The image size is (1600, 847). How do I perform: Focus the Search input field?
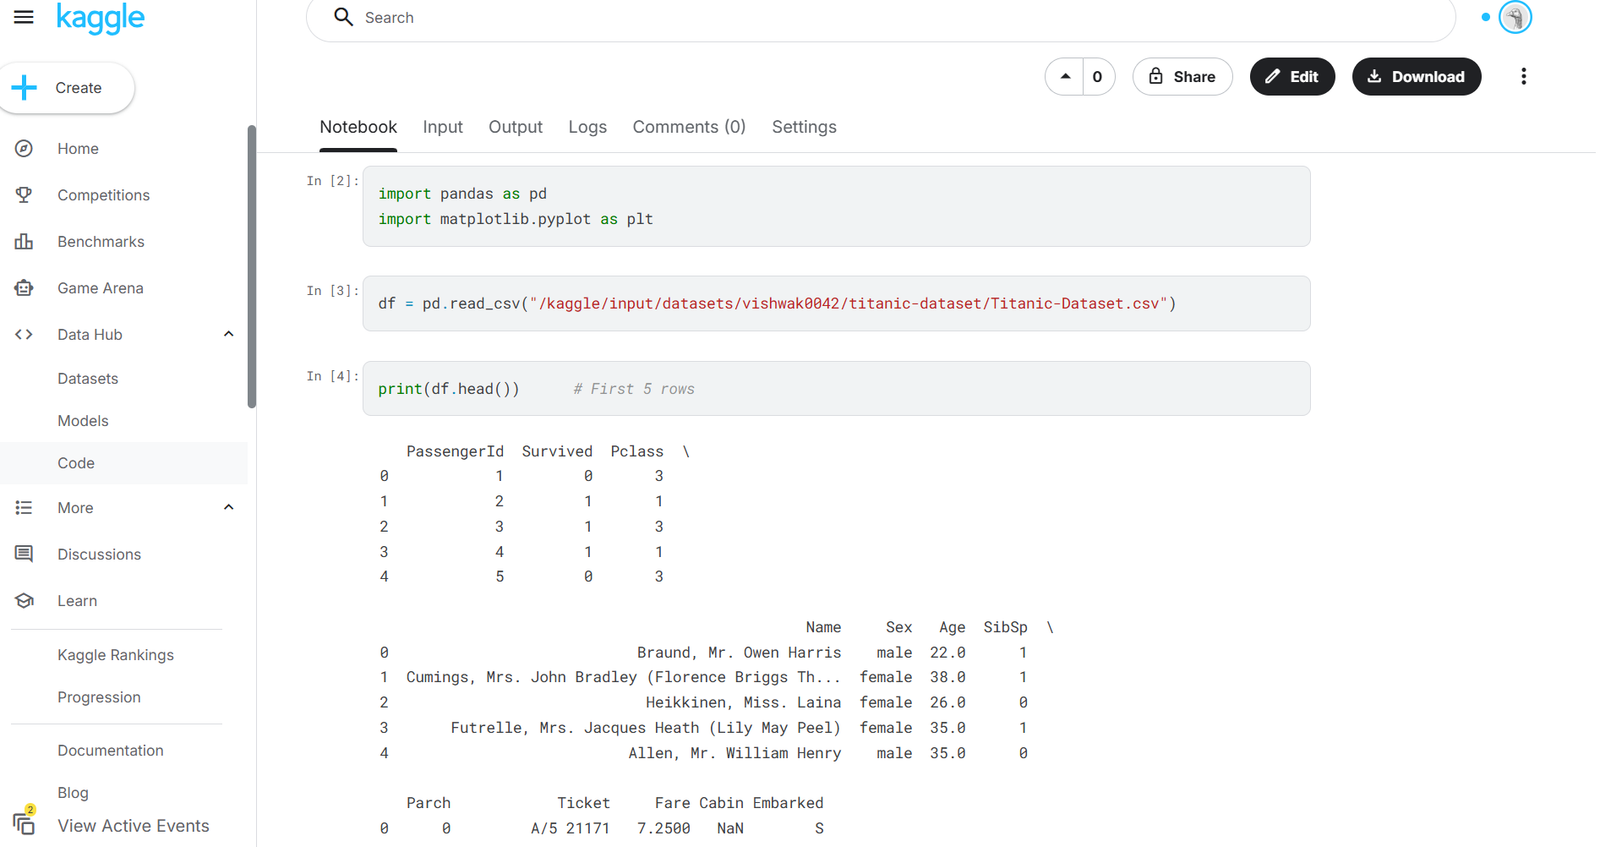click(x=880, y=18)
